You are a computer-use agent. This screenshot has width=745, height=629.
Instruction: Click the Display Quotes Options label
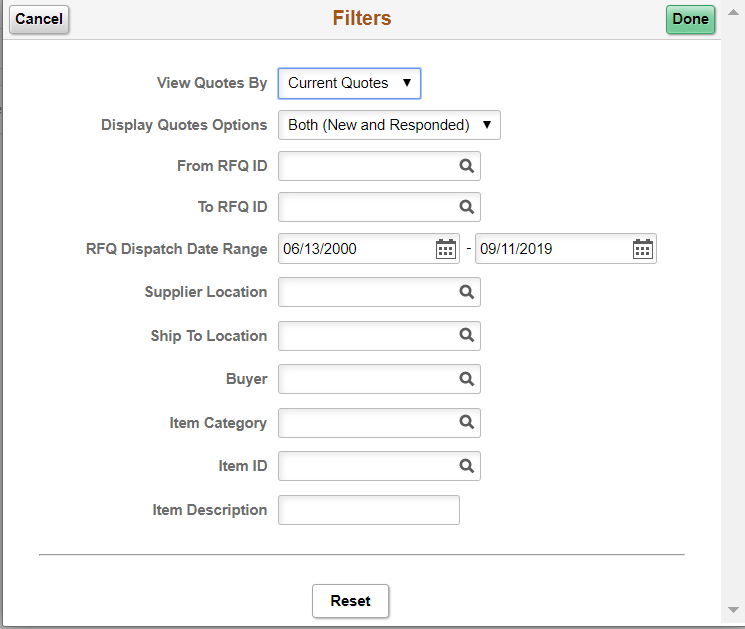click(x=184, y=125)
